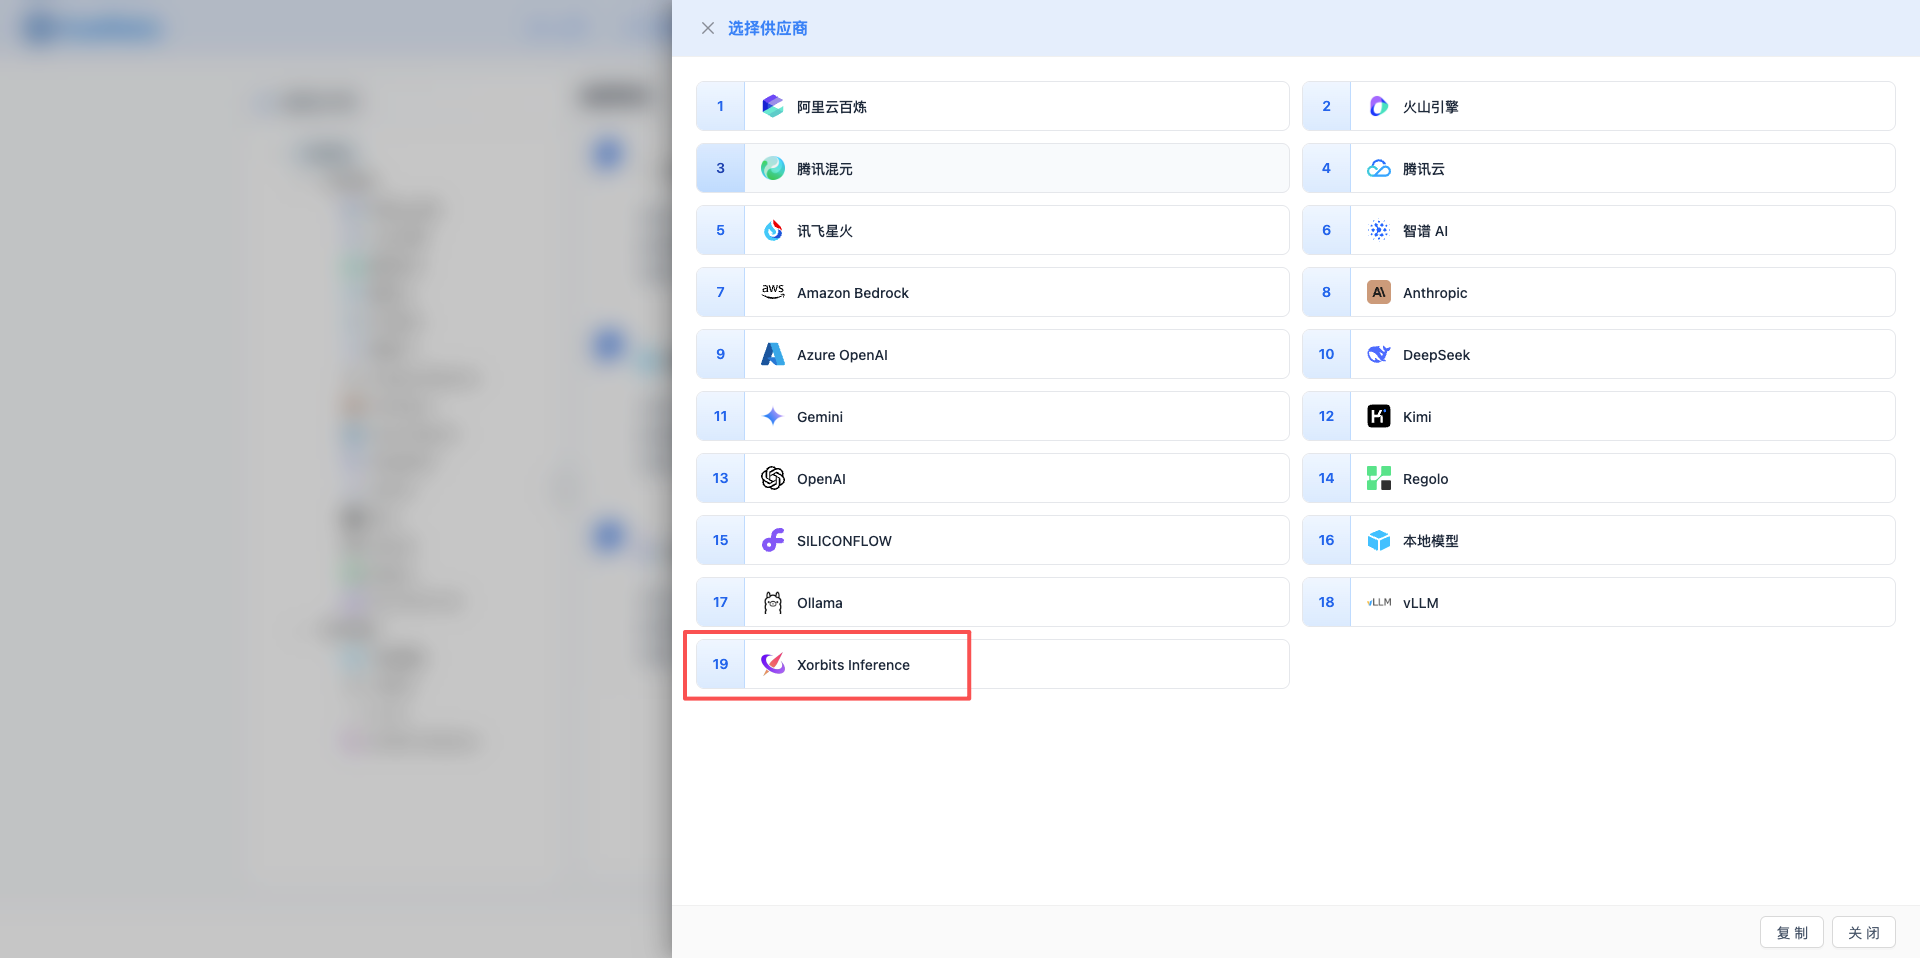This screenshot has height=958, width=1920.
Task: Click the 腾讯混元 green sphere icon
Action: click(772, 168)
